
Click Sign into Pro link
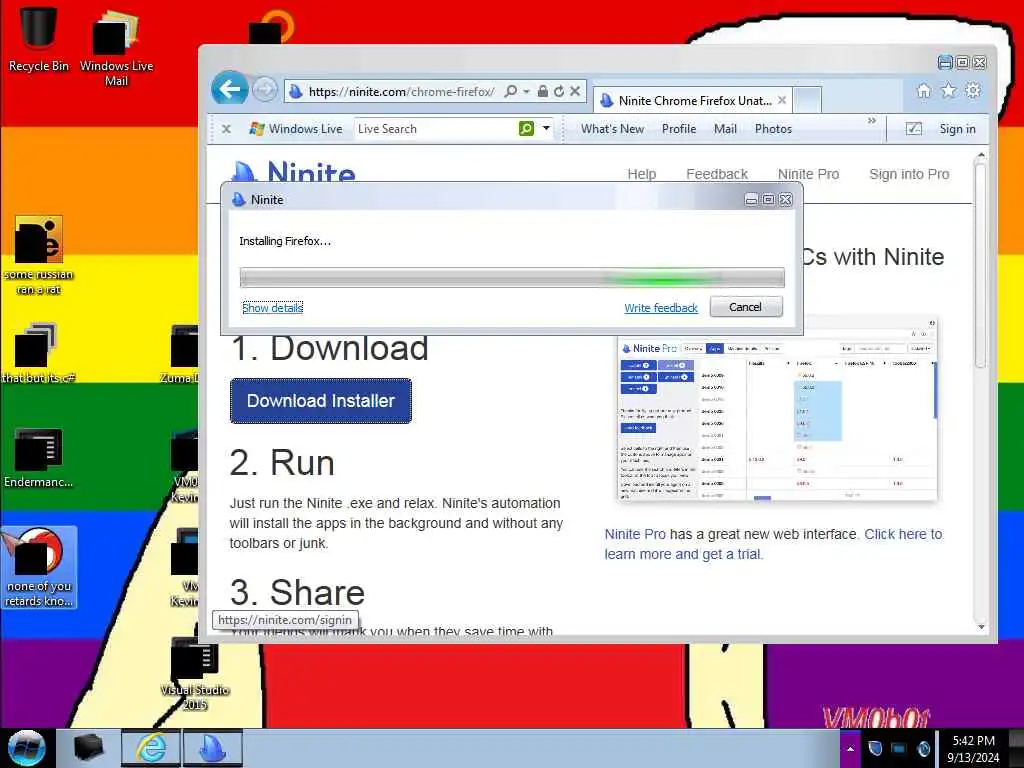tap(909, 174)
